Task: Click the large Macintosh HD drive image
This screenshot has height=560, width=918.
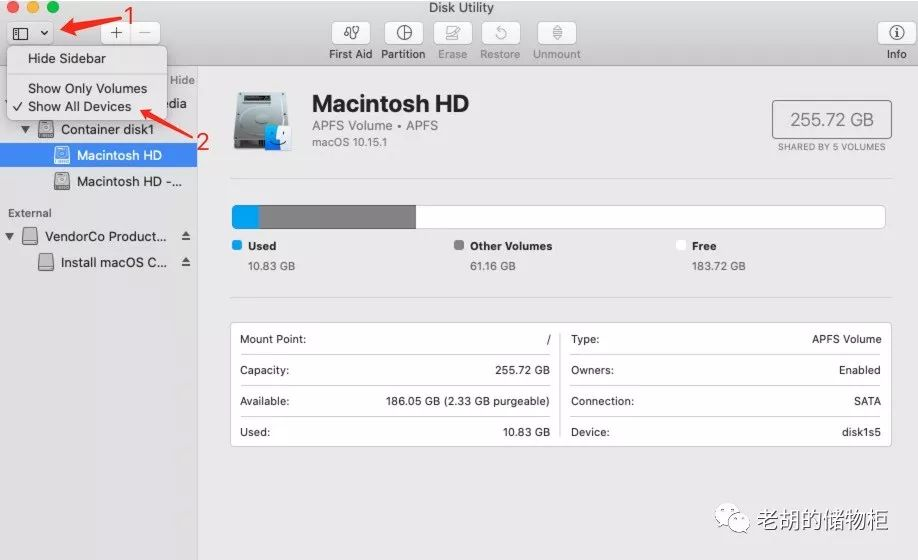Action: point(262,121)
